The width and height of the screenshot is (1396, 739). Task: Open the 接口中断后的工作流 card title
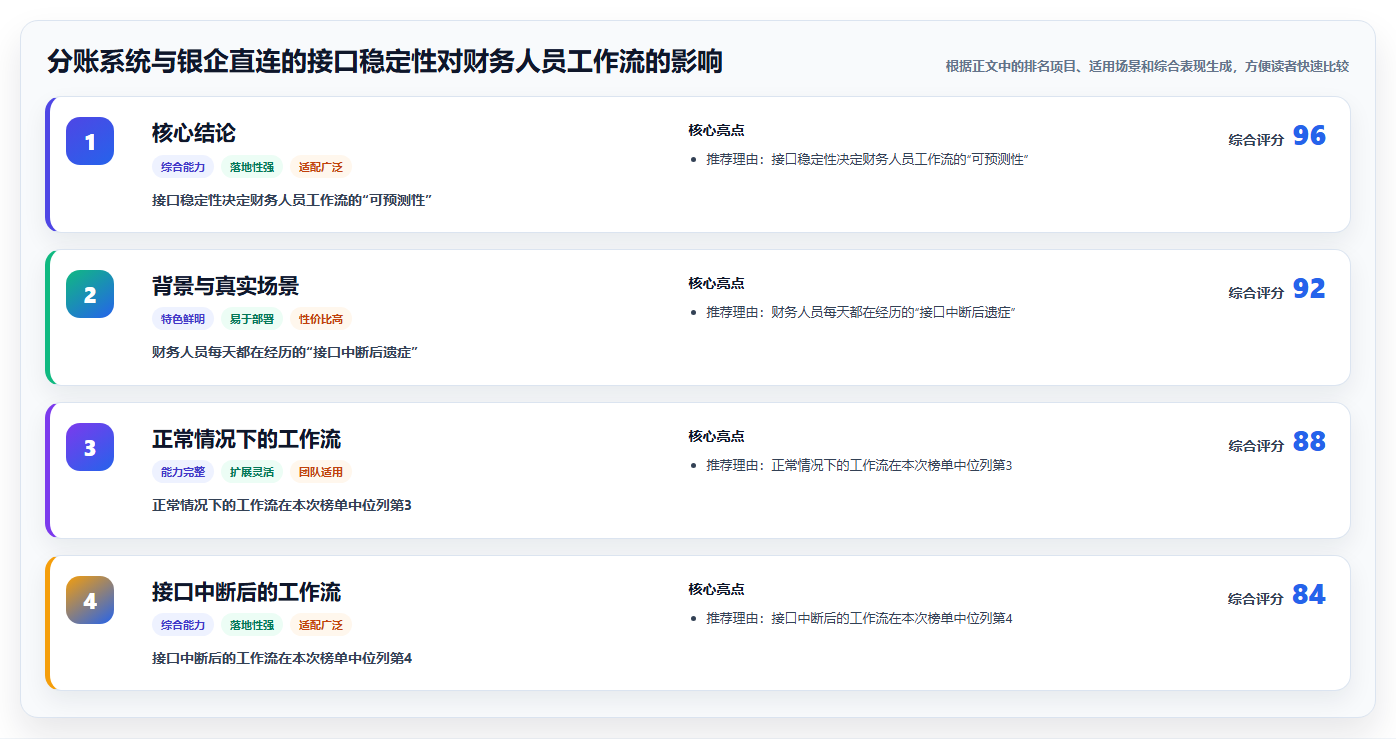point(246,592)
